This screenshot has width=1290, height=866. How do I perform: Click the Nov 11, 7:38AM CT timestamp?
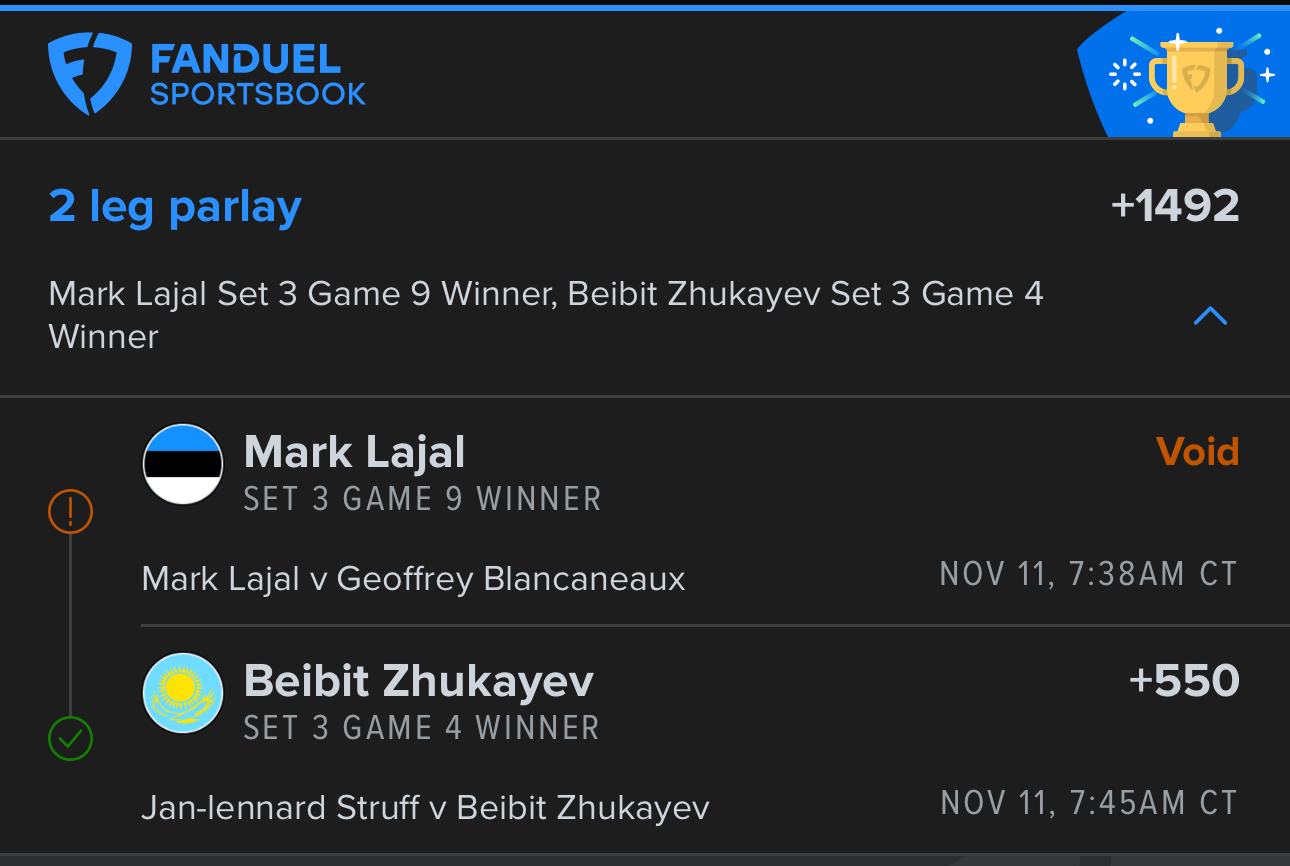1088,574
